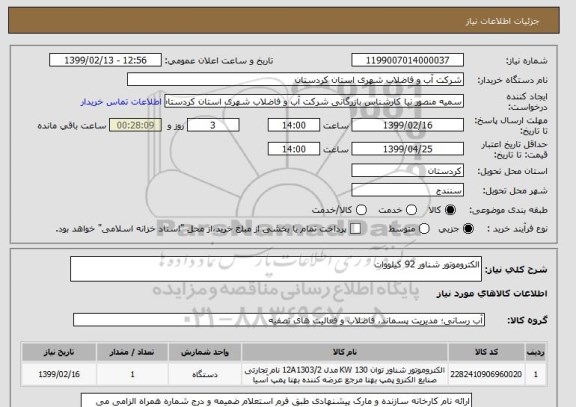The height and width of the screenshot is (407, 576).
Task: Open the اطلاعات تماس خریدار link
Action: click(x=121, y=102)
